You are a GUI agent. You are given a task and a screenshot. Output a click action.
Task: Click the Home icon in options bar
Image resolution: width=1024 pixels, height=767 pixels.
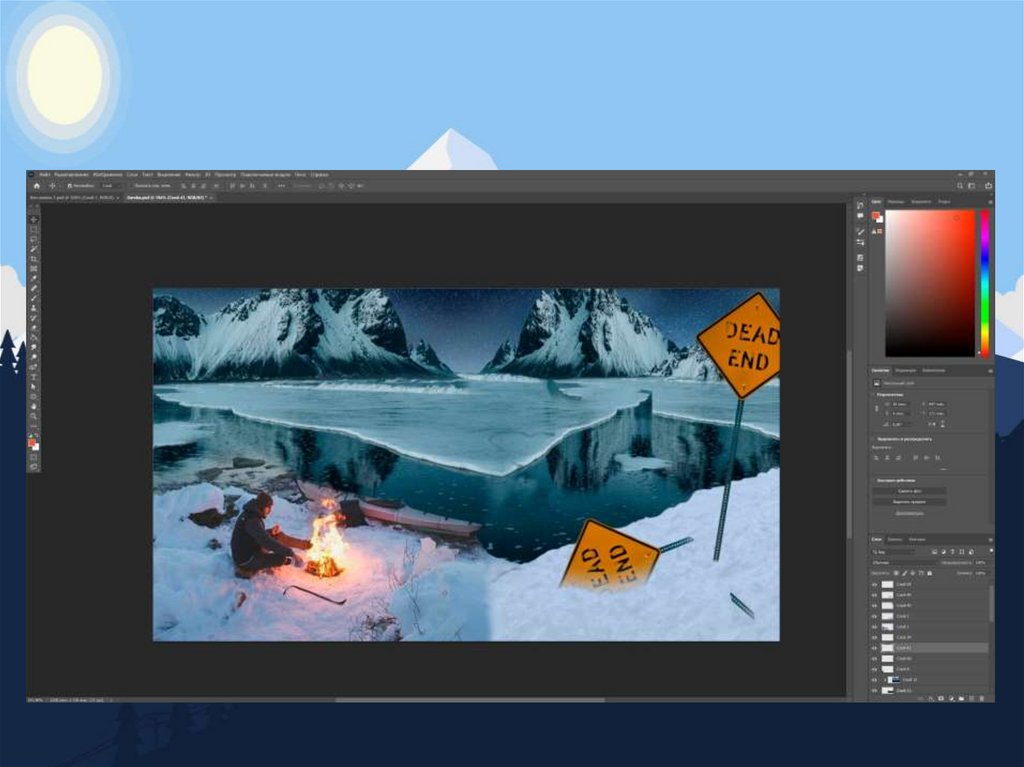[x=37, y=186]
